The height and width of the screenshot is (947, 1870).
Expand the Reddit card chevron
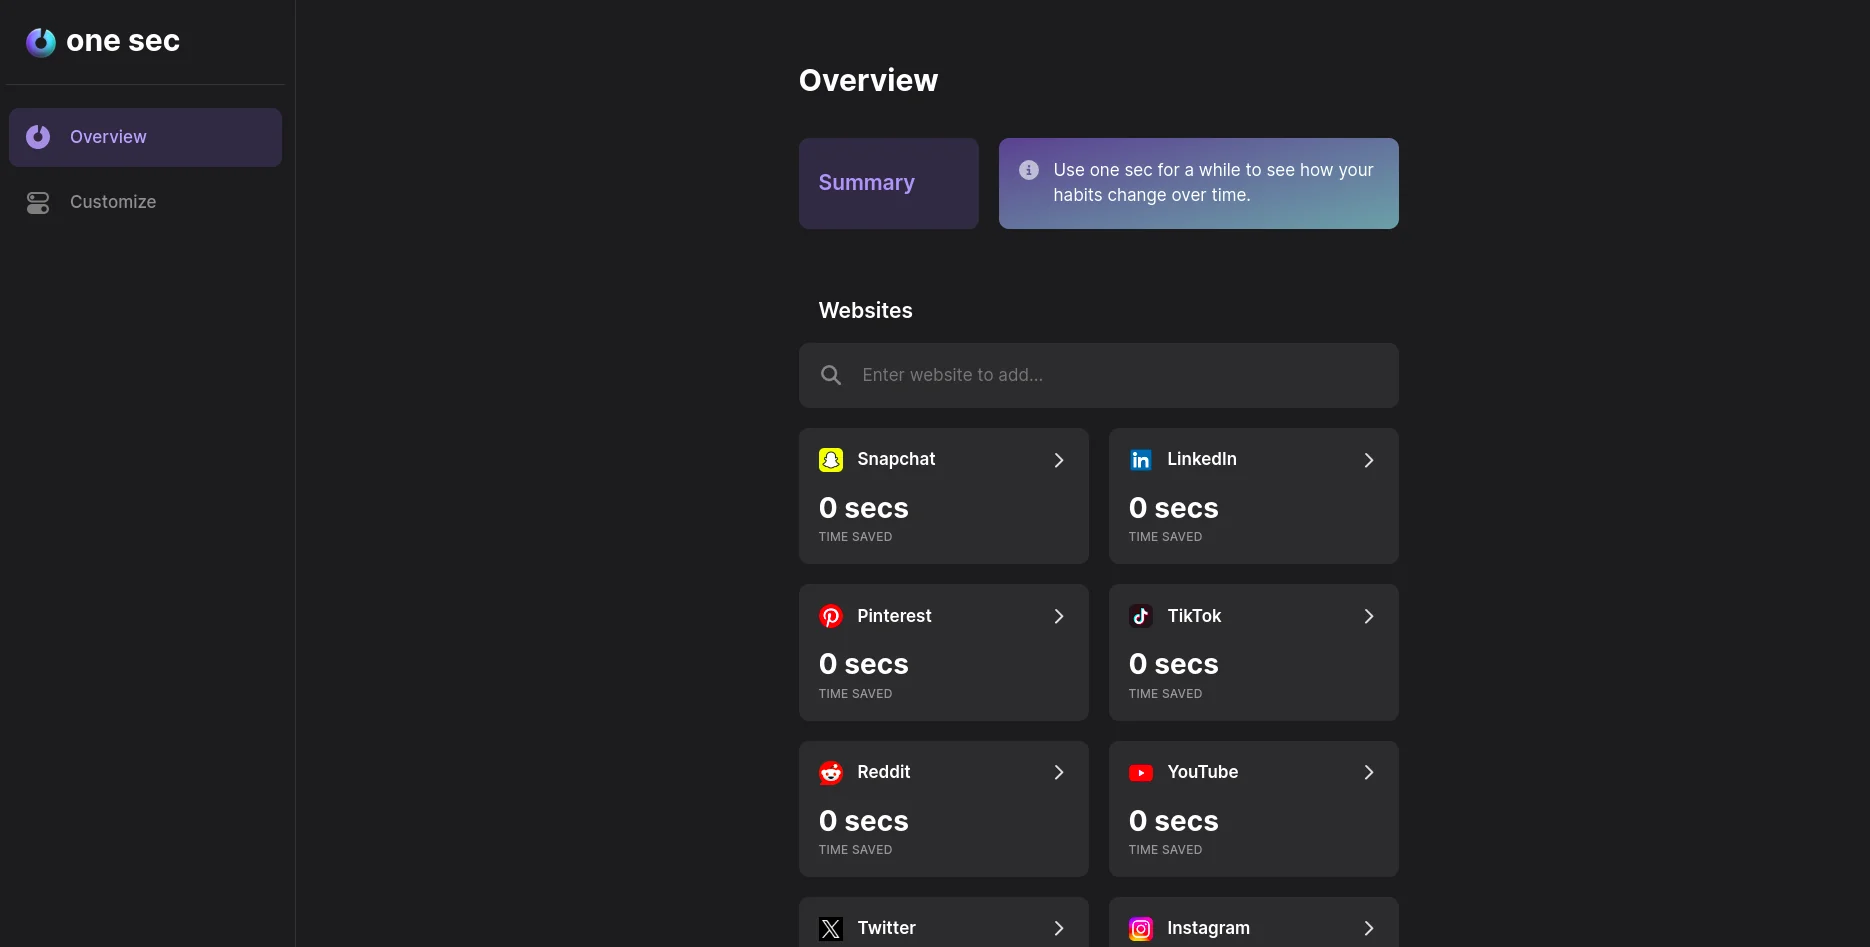coord(1059,772)
